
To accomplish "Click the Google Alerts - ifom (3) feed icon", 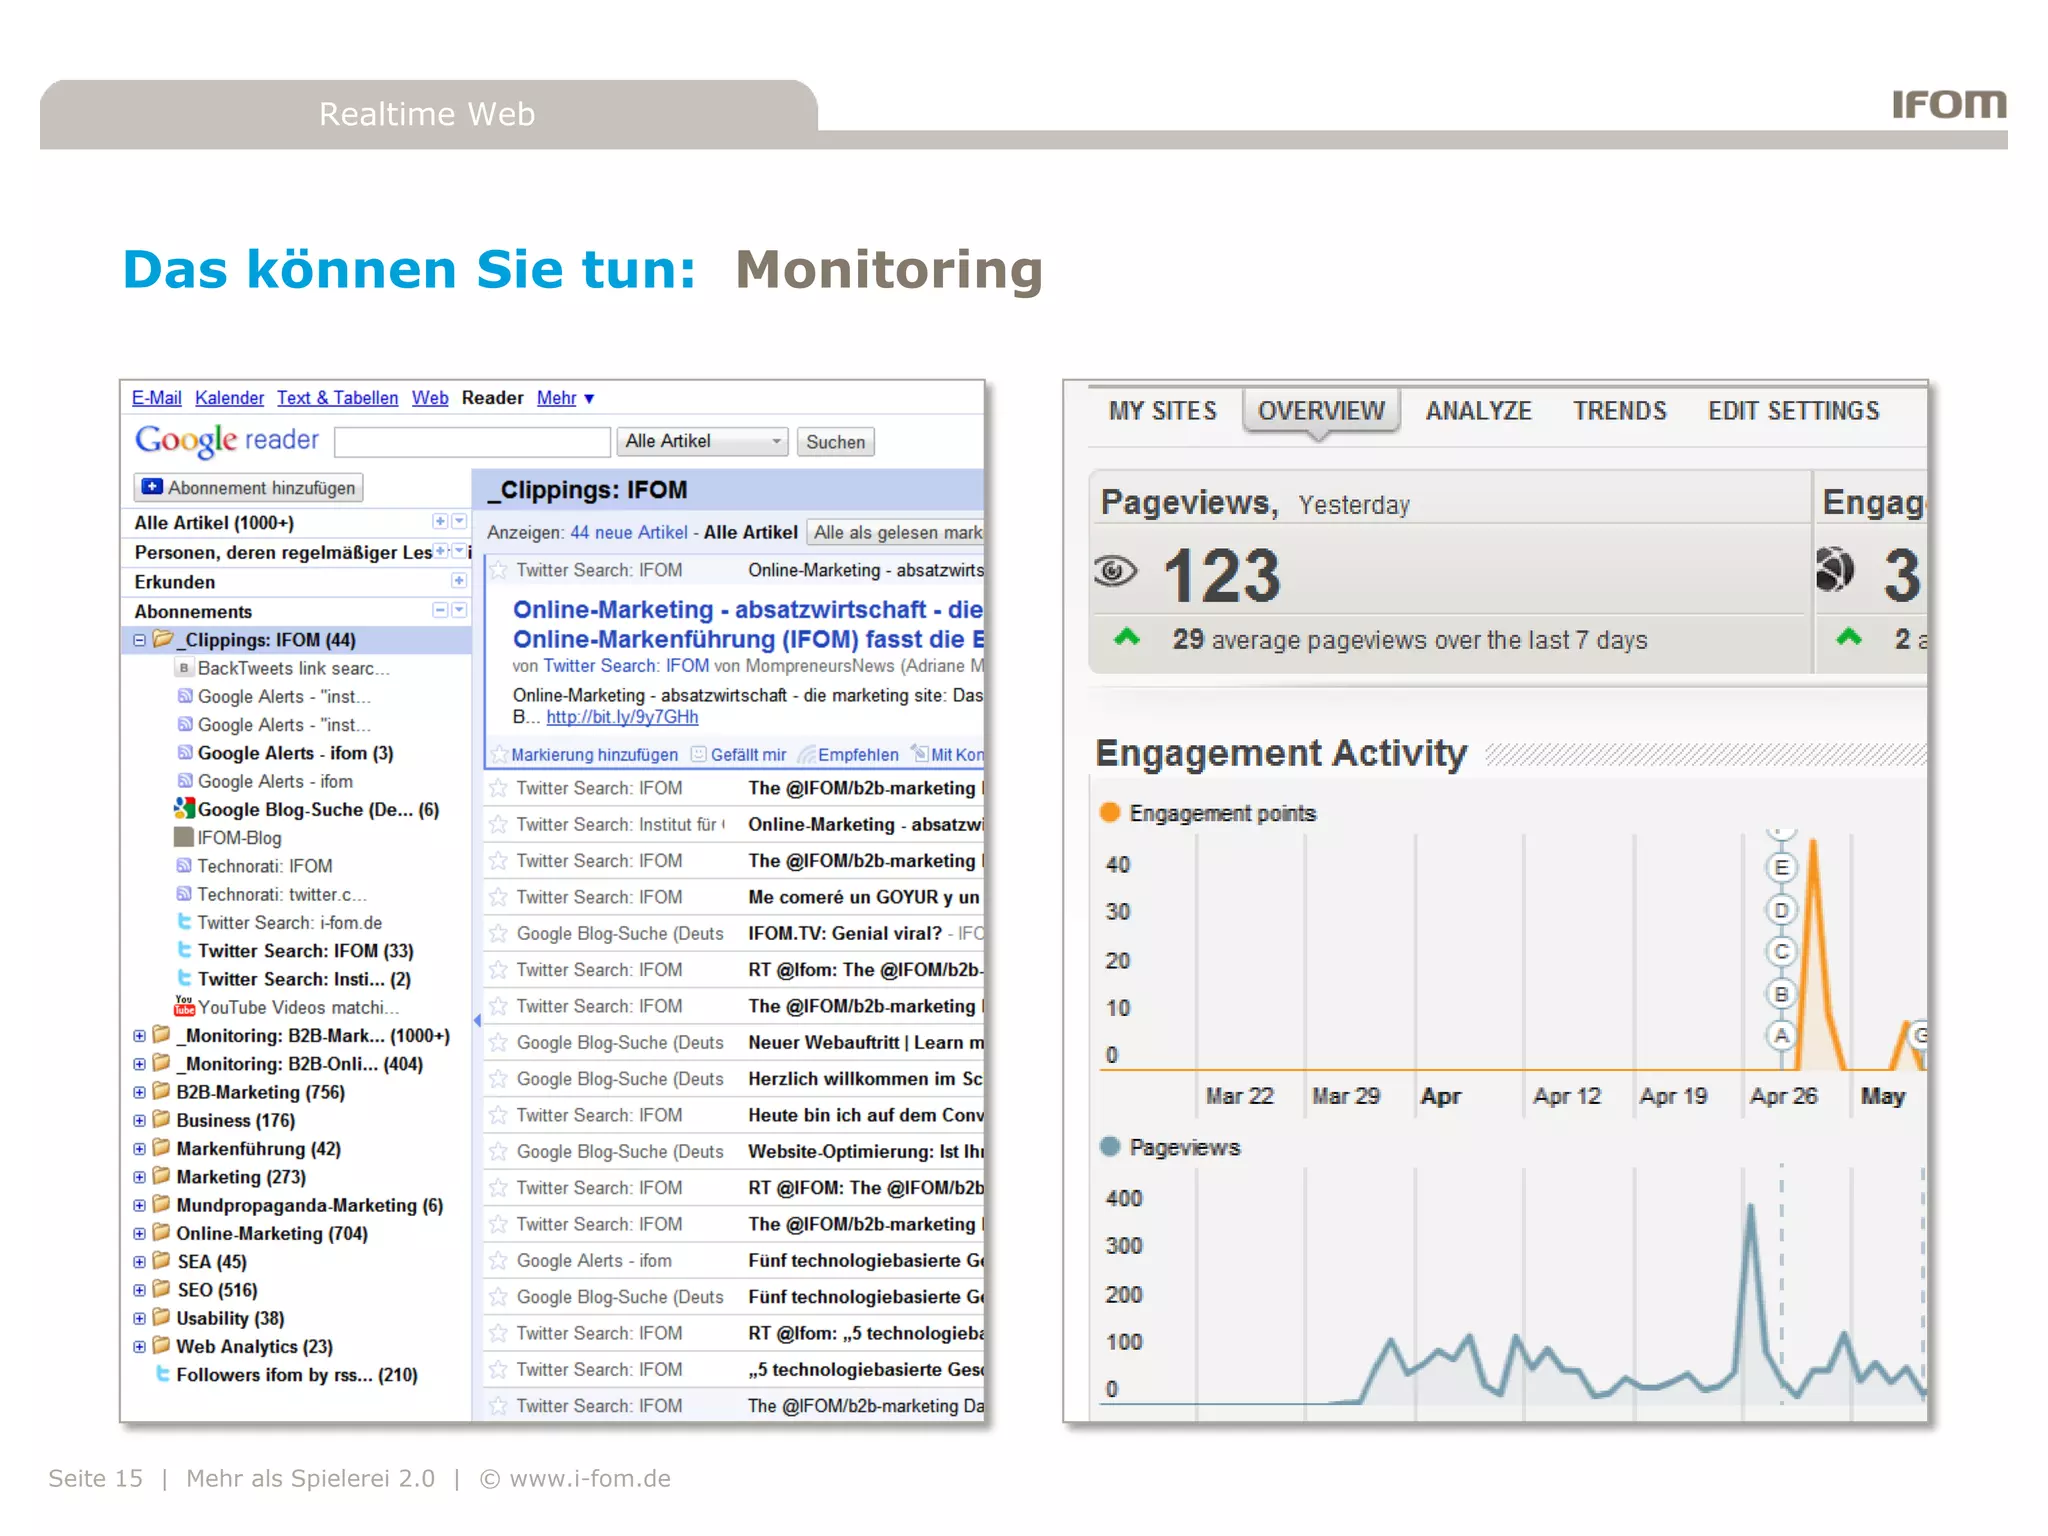I will (185, 753).
